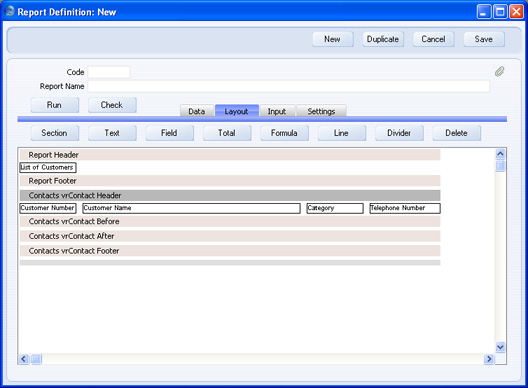Delete the selected layout element
The image size is (528, 388).
coord(457,133)
